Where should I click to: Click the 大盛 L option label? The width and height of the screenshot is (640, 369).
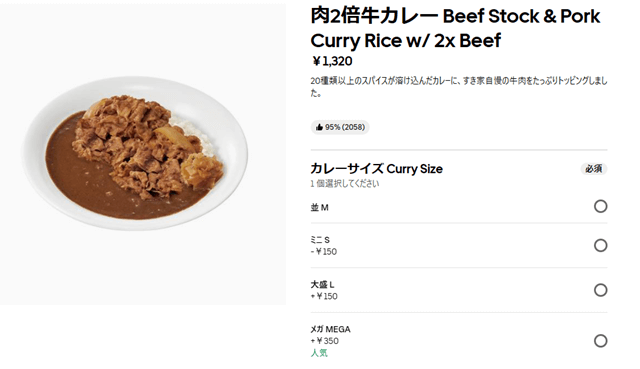(x=322, y=285)
